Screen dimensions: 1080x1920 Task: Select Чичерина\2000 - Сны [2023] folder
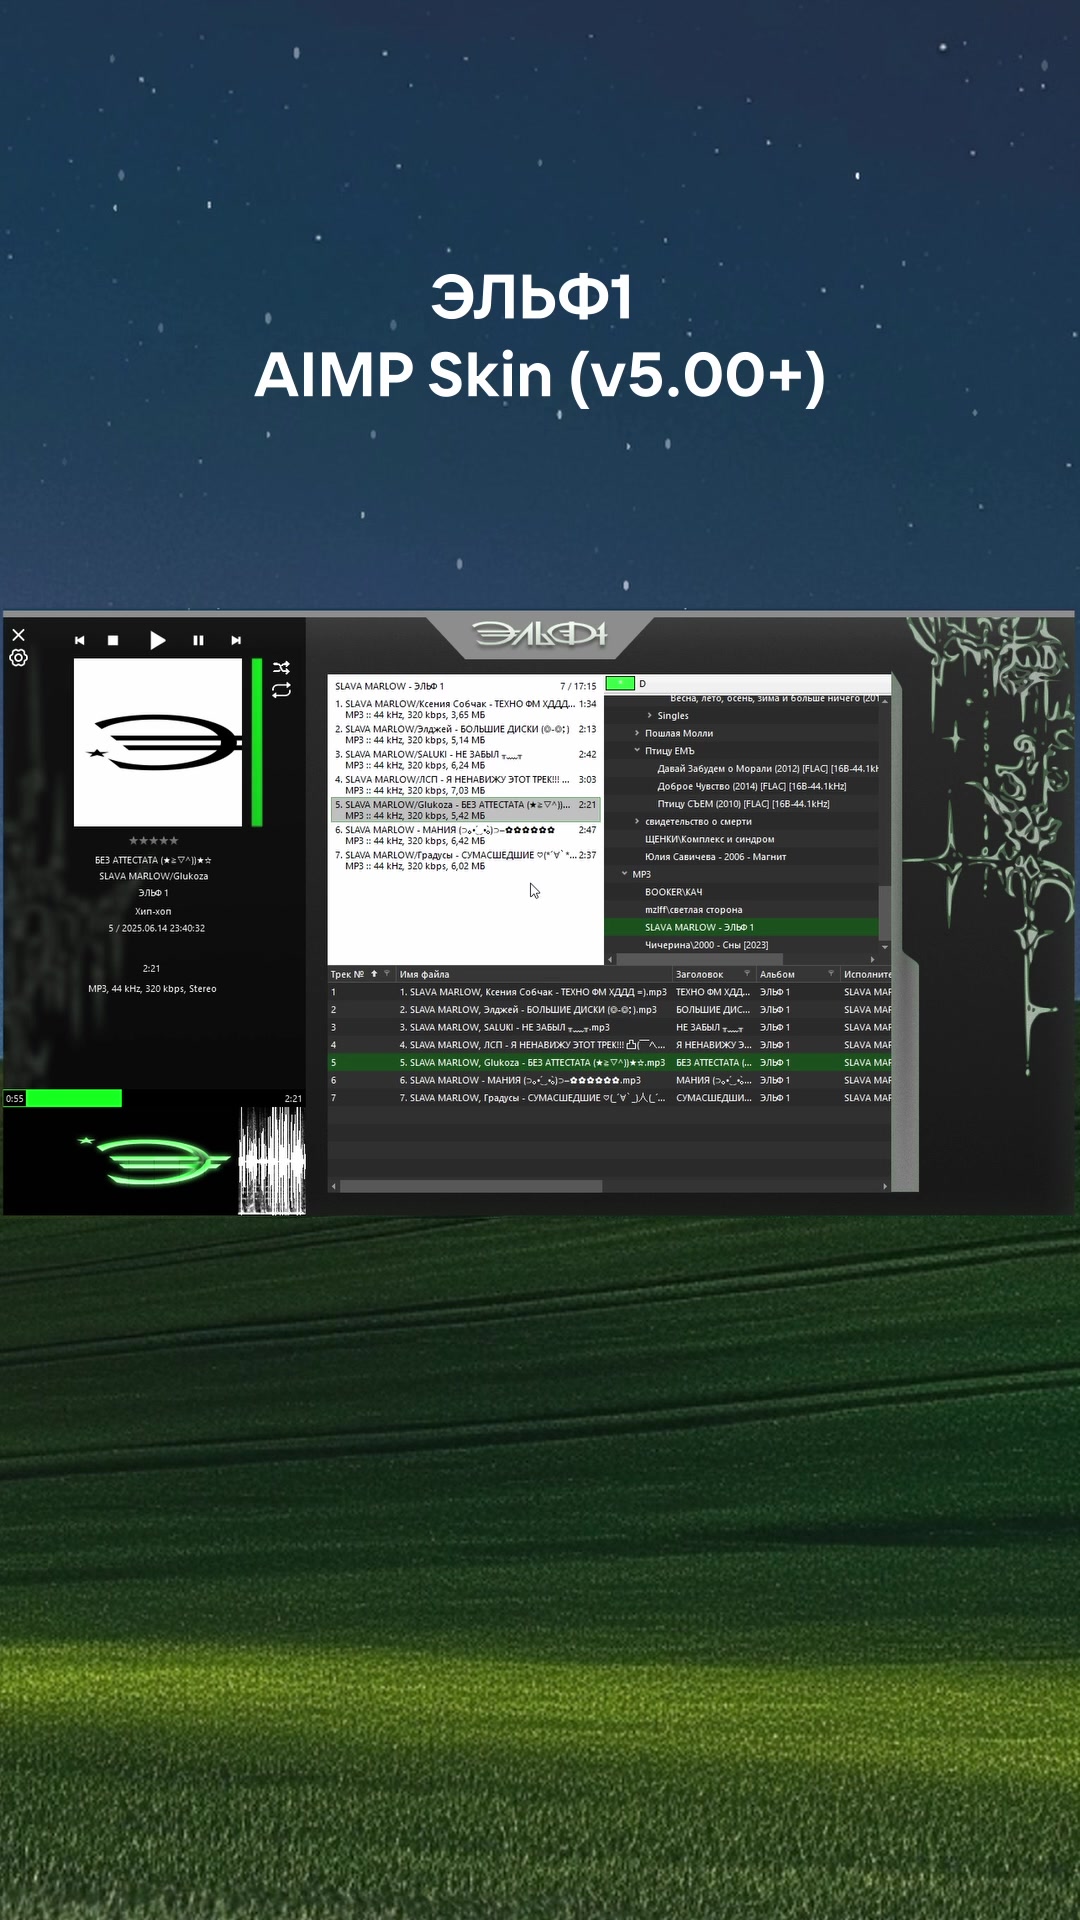706,945
